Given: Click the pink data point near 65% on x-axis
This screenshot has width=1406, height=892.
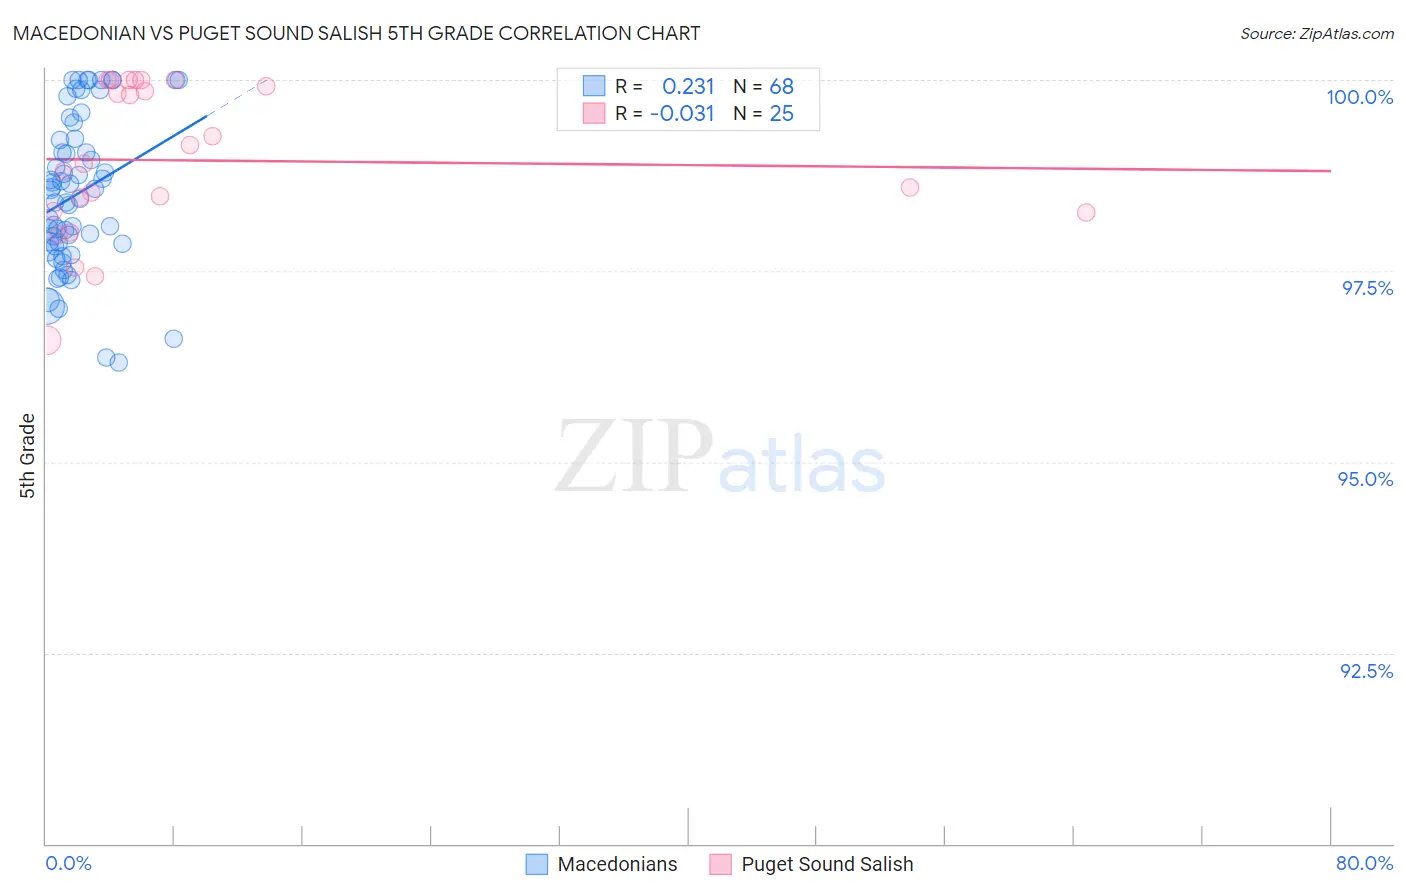Looking at the screenshot, I should 1086,212.
